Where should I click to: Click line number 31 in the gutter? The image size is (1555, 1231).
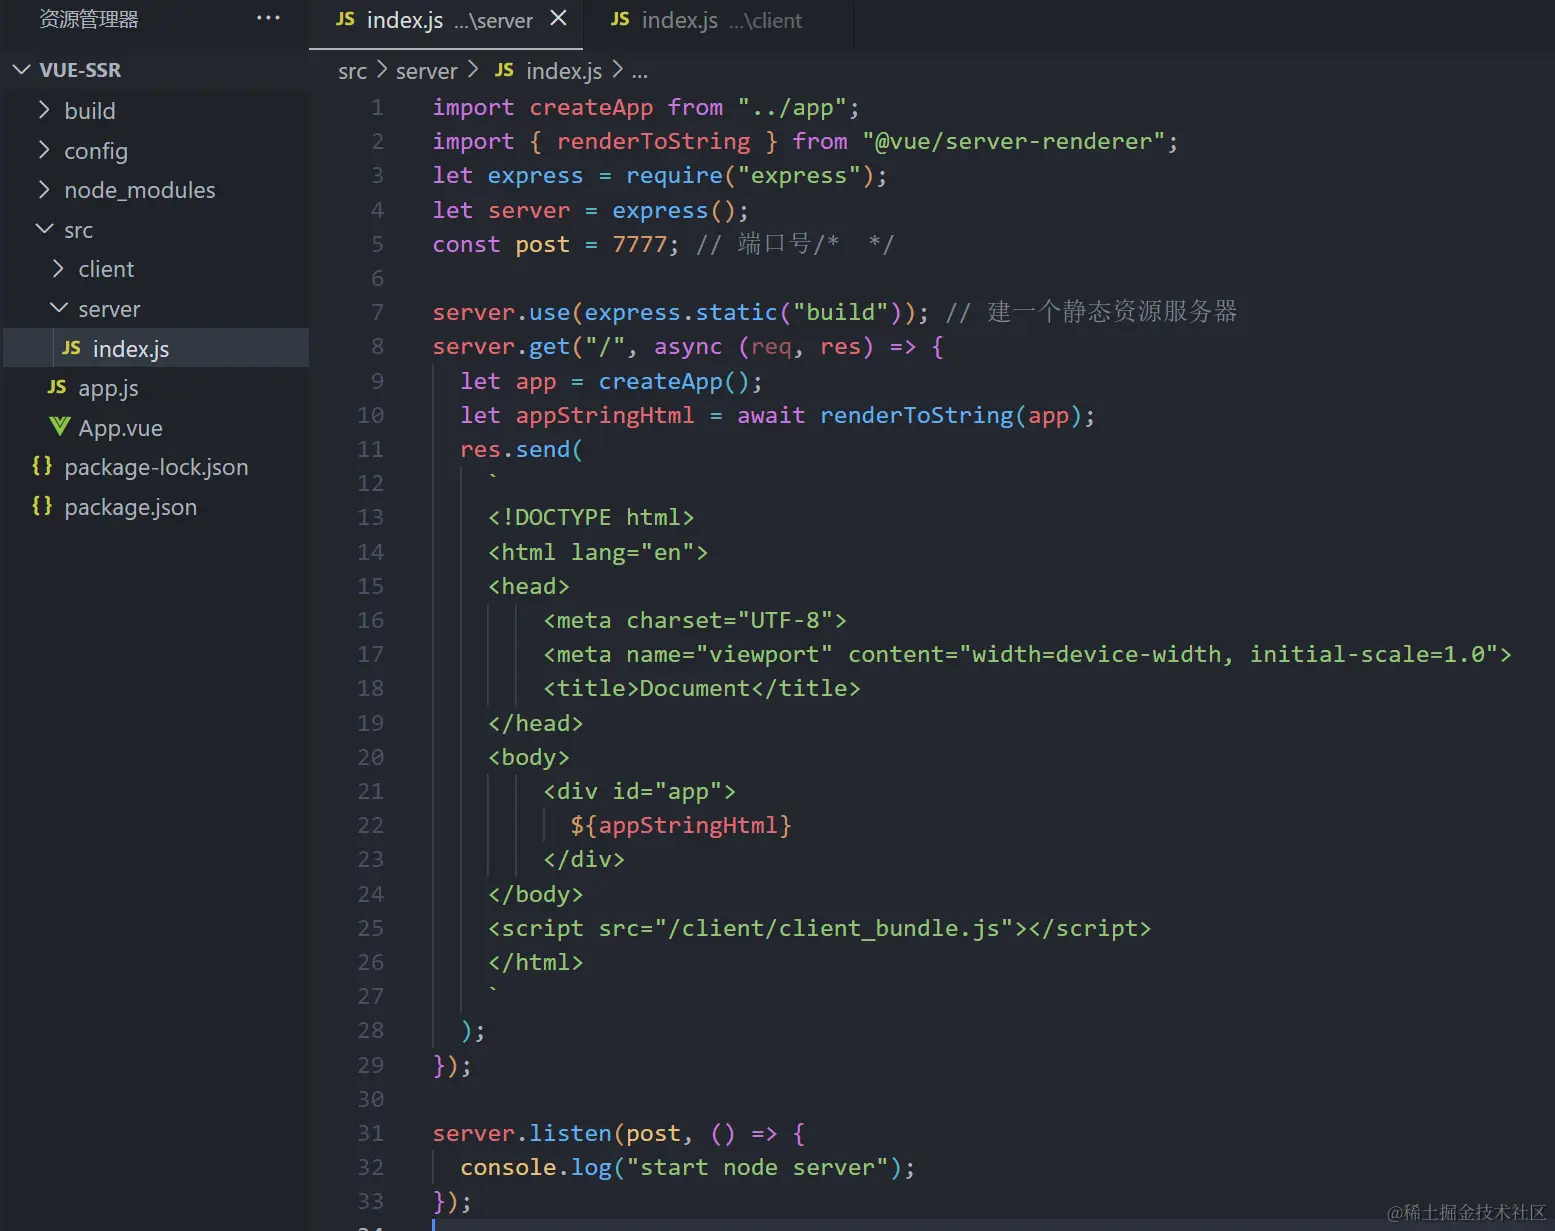[x=370, y=1133]
